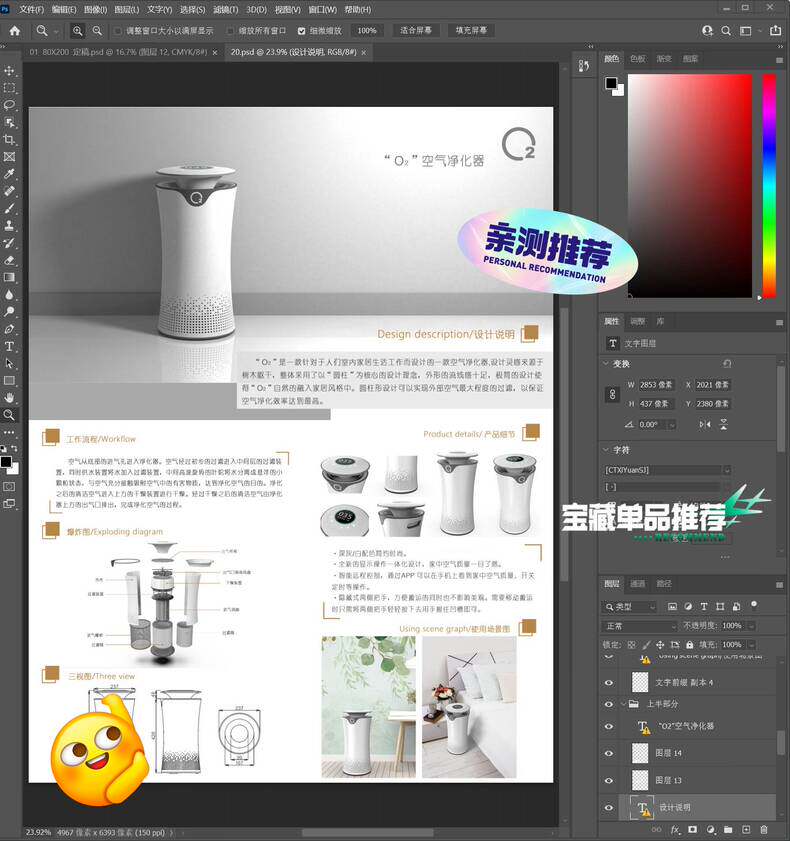Select the Crop tool

tap(9, 139)
